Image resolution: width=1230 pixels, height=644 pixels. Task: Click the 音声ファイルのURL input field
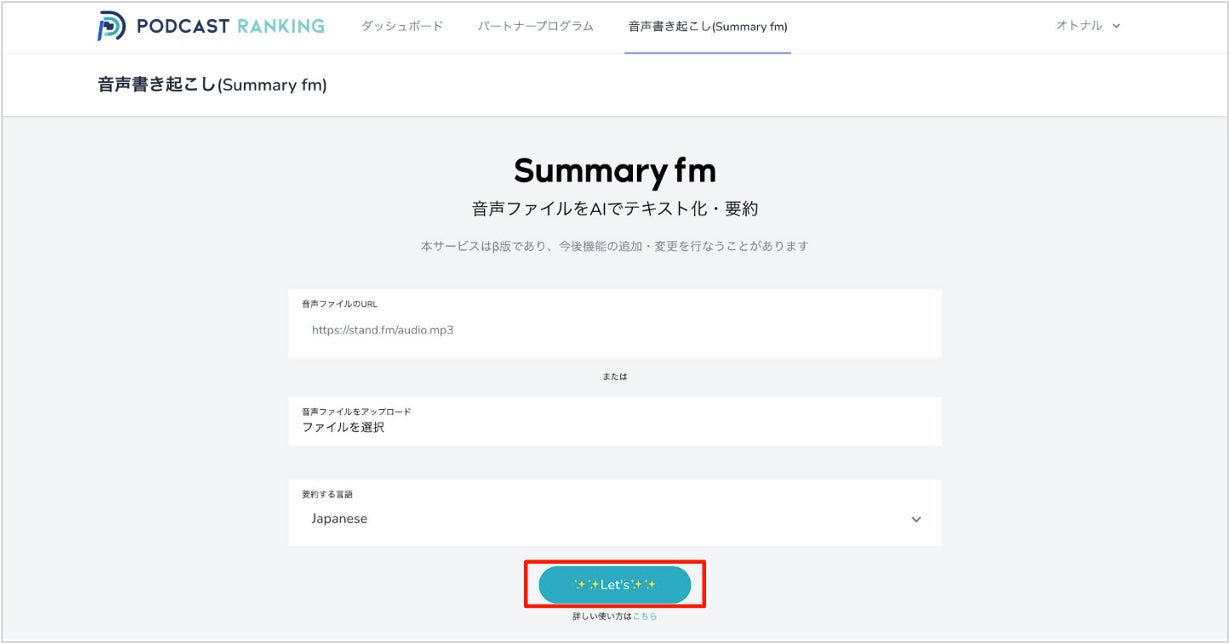pyautogui.click(x=614, y=323)
